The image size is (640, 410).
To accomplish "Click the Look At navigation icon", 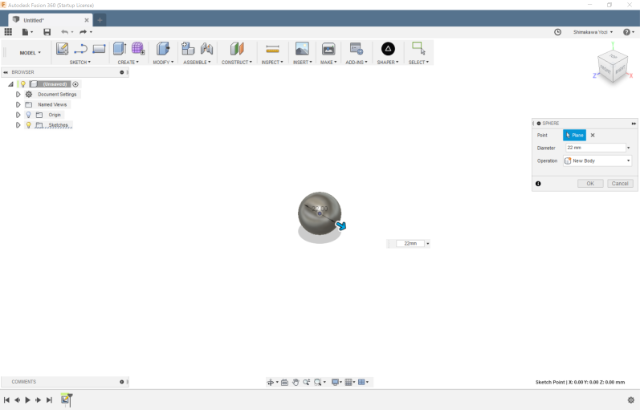I will pyautogui.click(x=284, y=382).
